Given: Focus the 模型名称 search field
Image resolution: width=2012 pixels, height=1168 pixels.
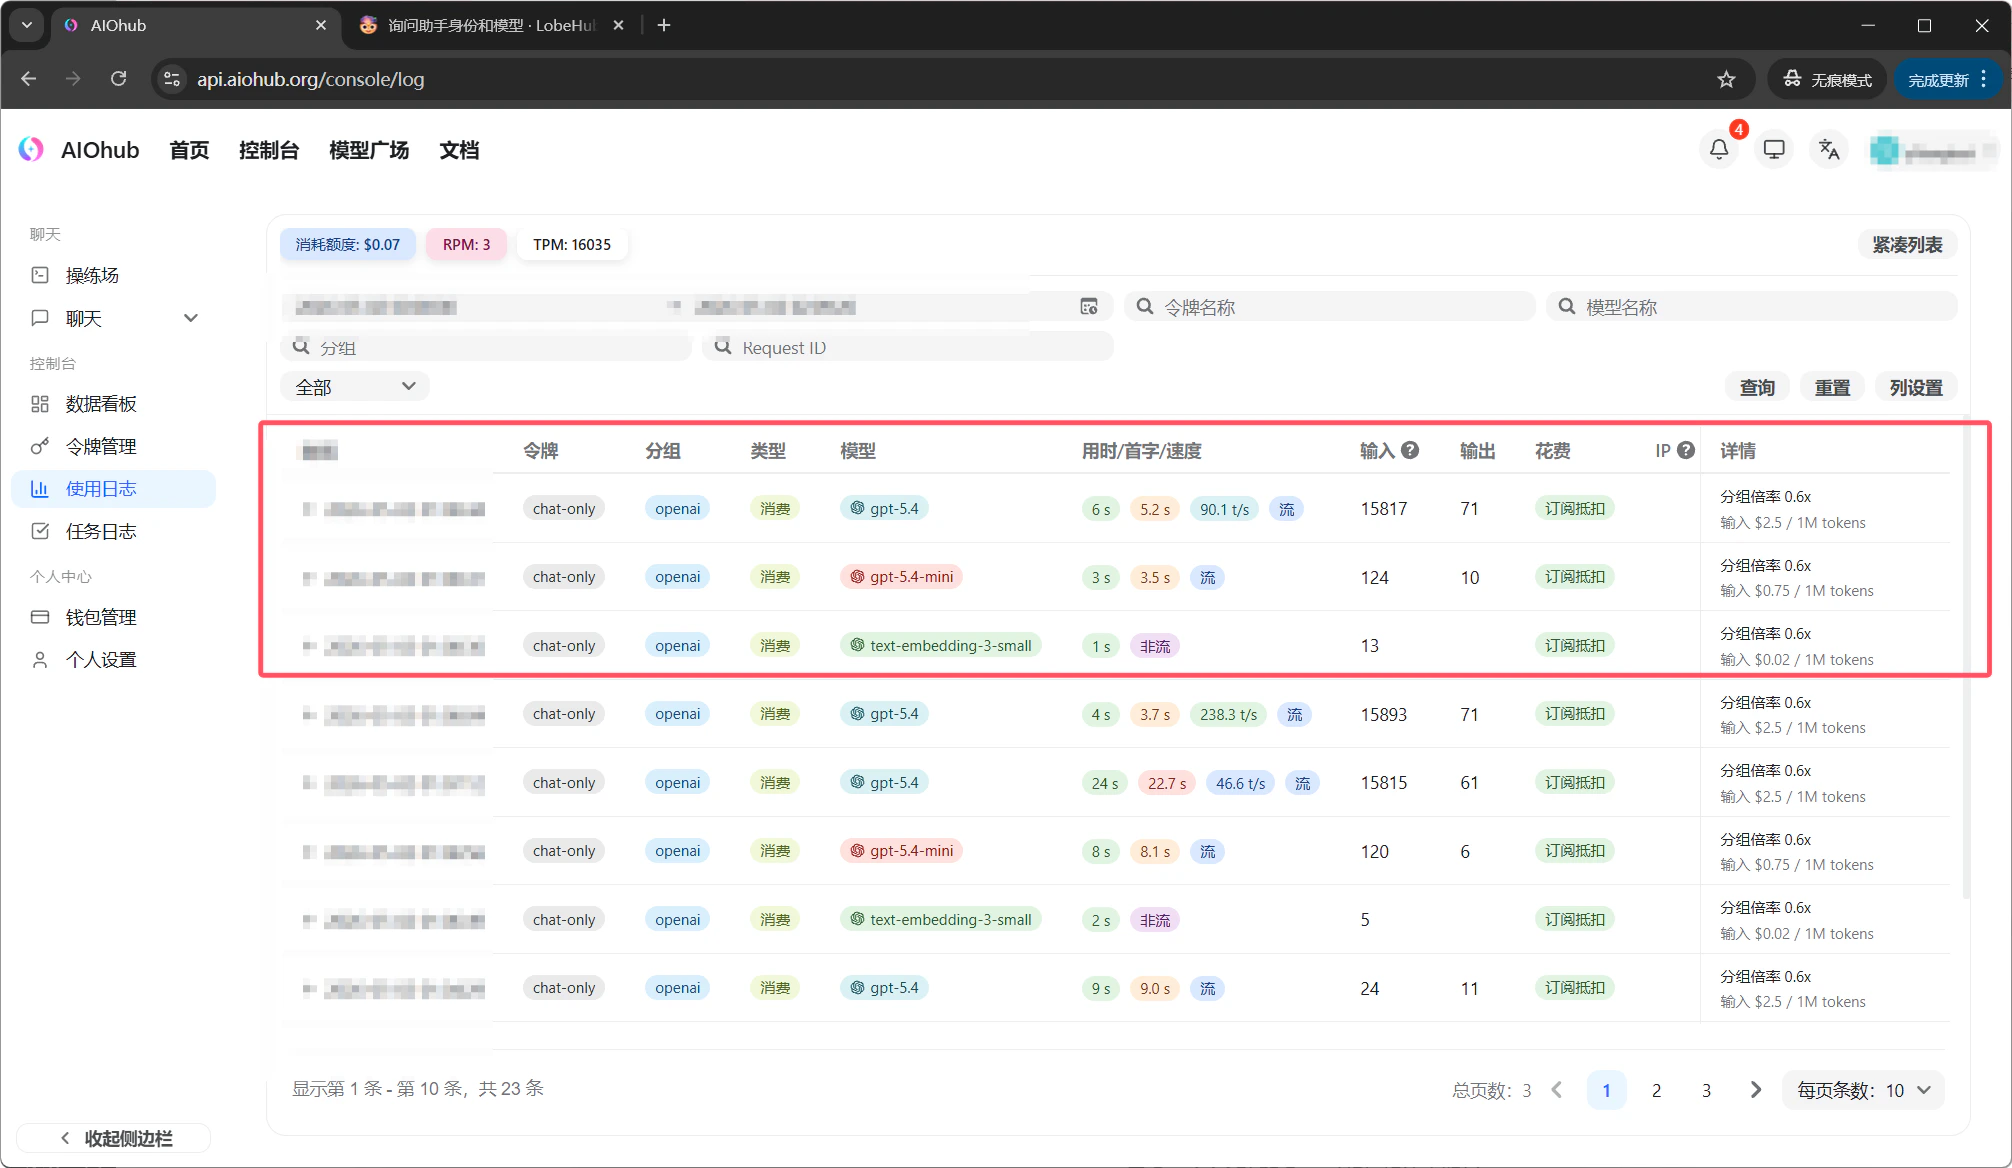Looking at the screenshot, I should click(x=1752, y=307).
